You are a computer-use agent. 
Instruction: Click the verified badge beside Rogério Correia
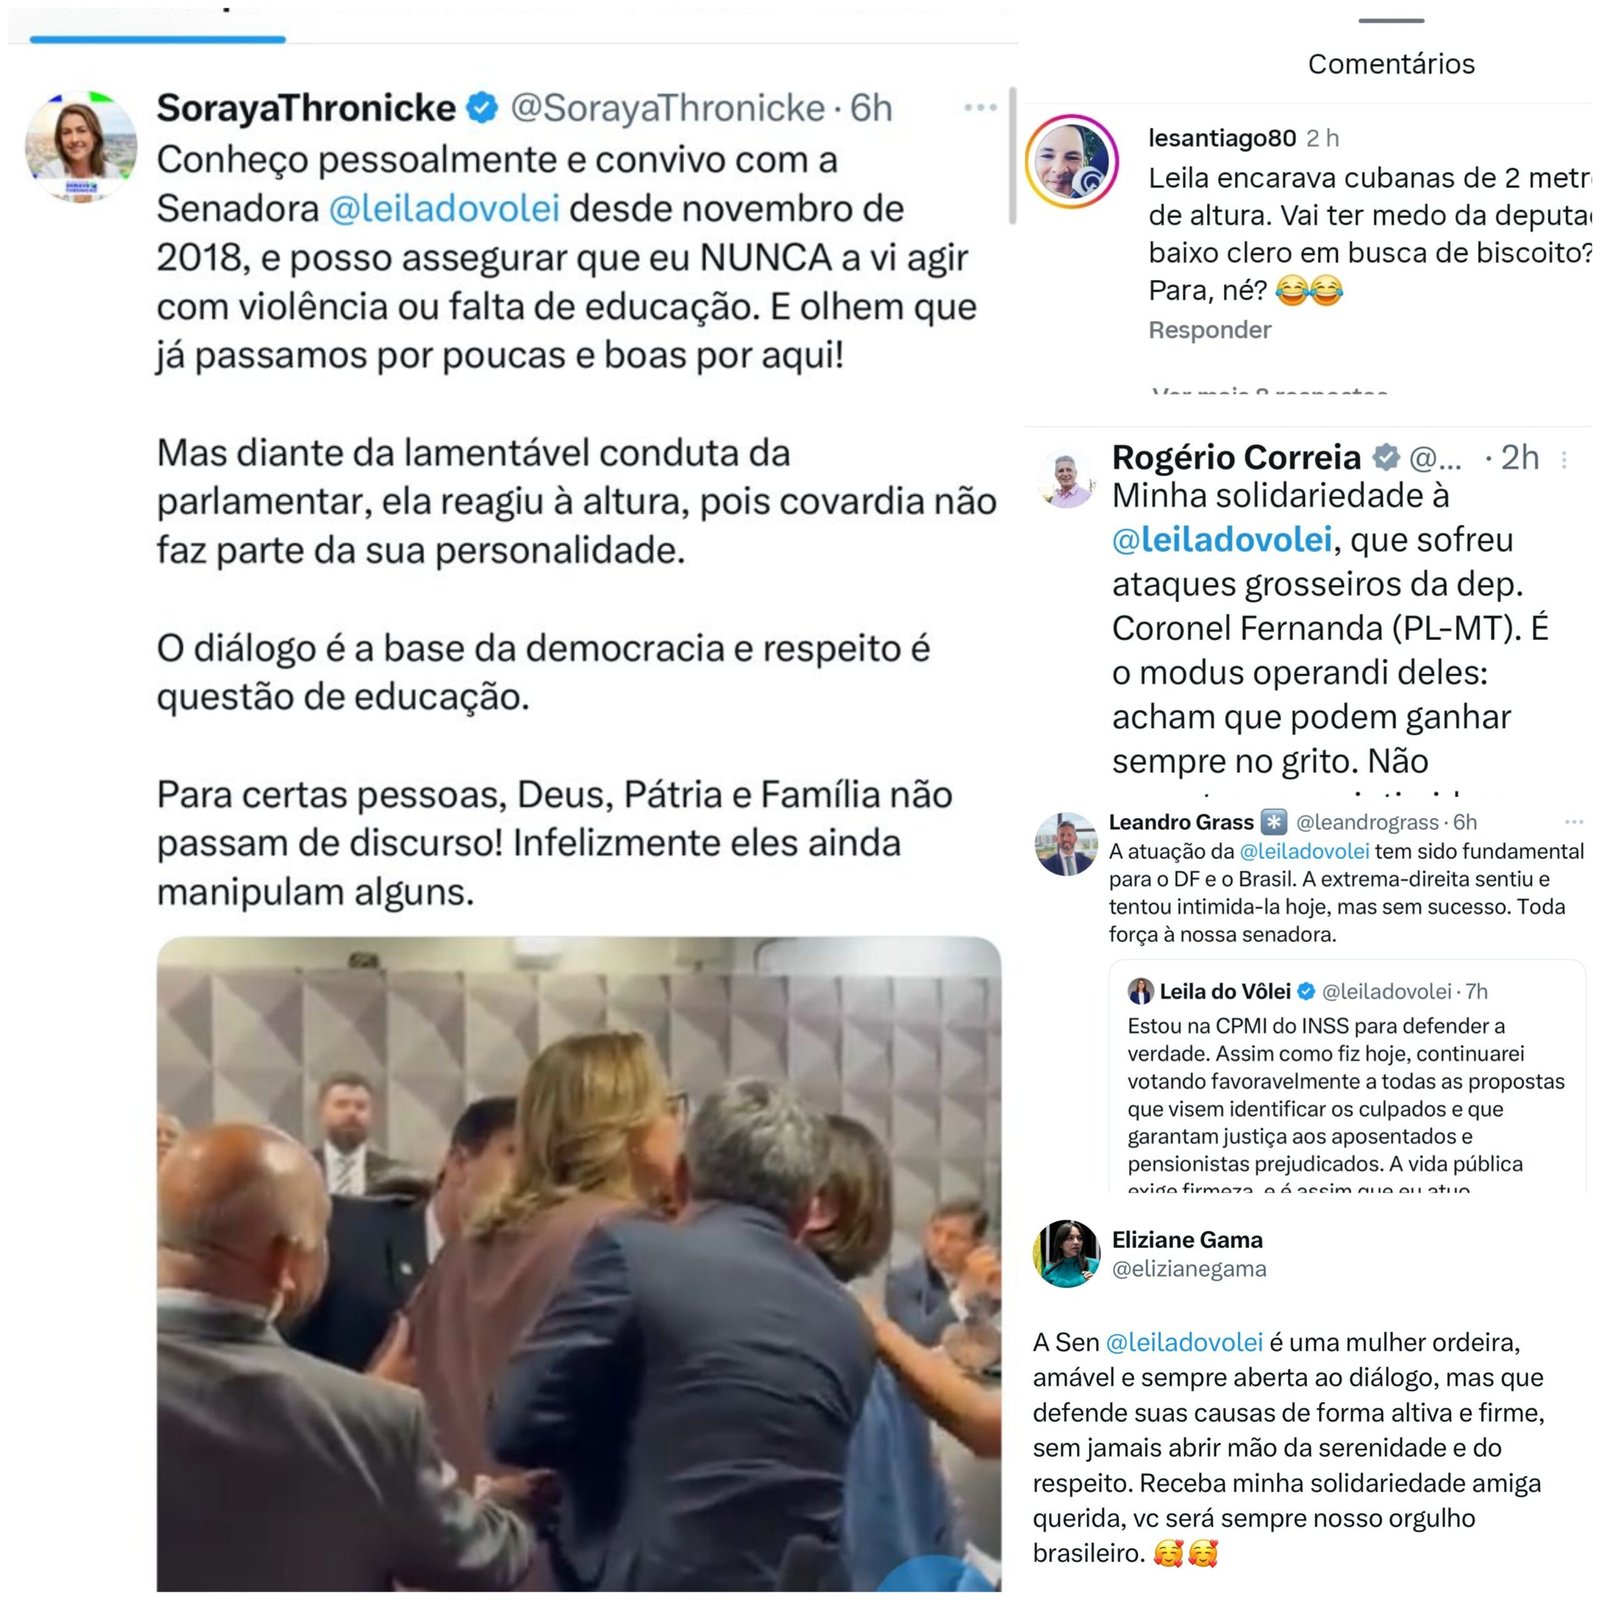[x=1386, y=458]
